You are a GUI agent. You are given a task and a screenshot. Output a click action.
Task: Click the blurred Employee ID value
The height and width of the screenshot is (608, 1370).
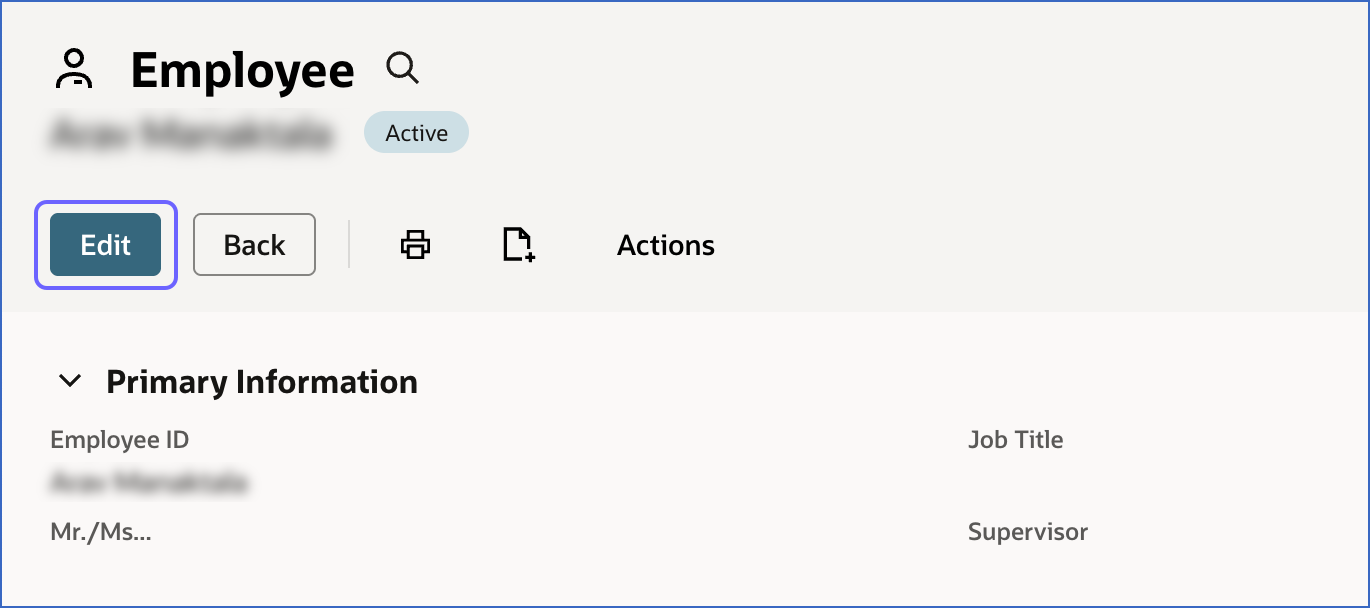[x=148, y=484]
